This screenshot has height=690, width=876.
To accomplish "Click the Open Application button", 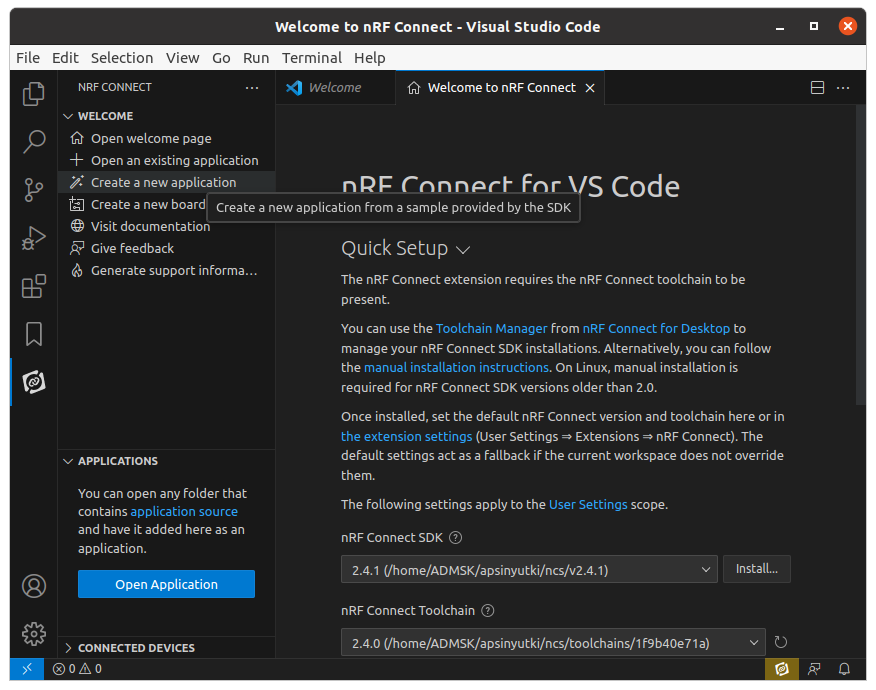I will click(x=166, y=584).
